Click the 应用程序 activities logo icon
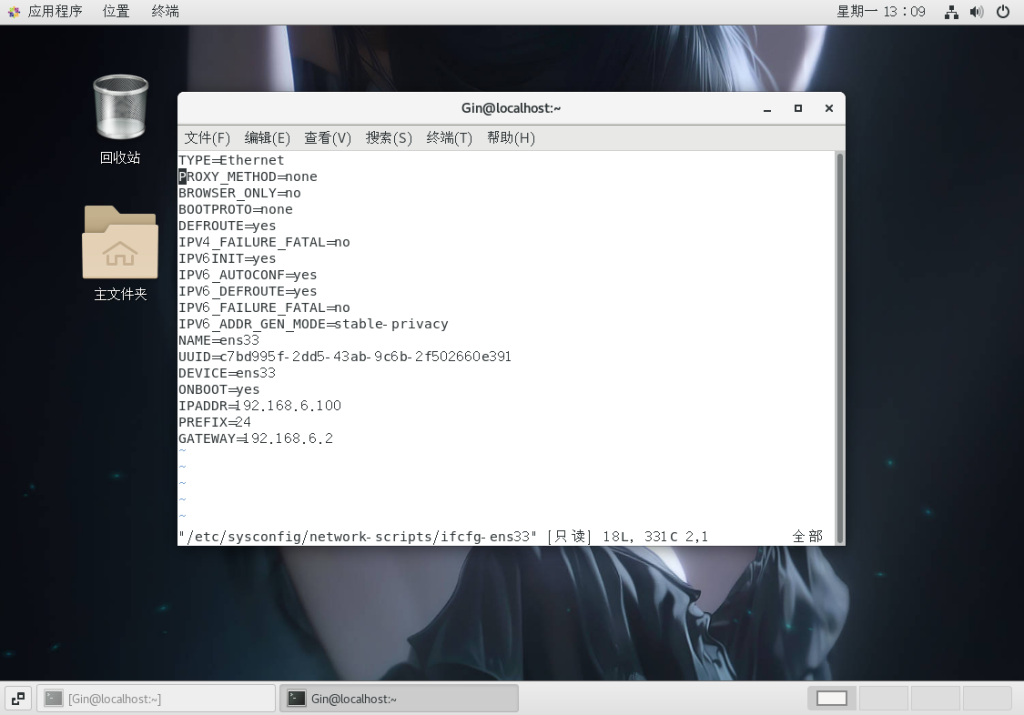Image resolution: width=1024 pixels, height=715 pixels. (x=13, y=12)
